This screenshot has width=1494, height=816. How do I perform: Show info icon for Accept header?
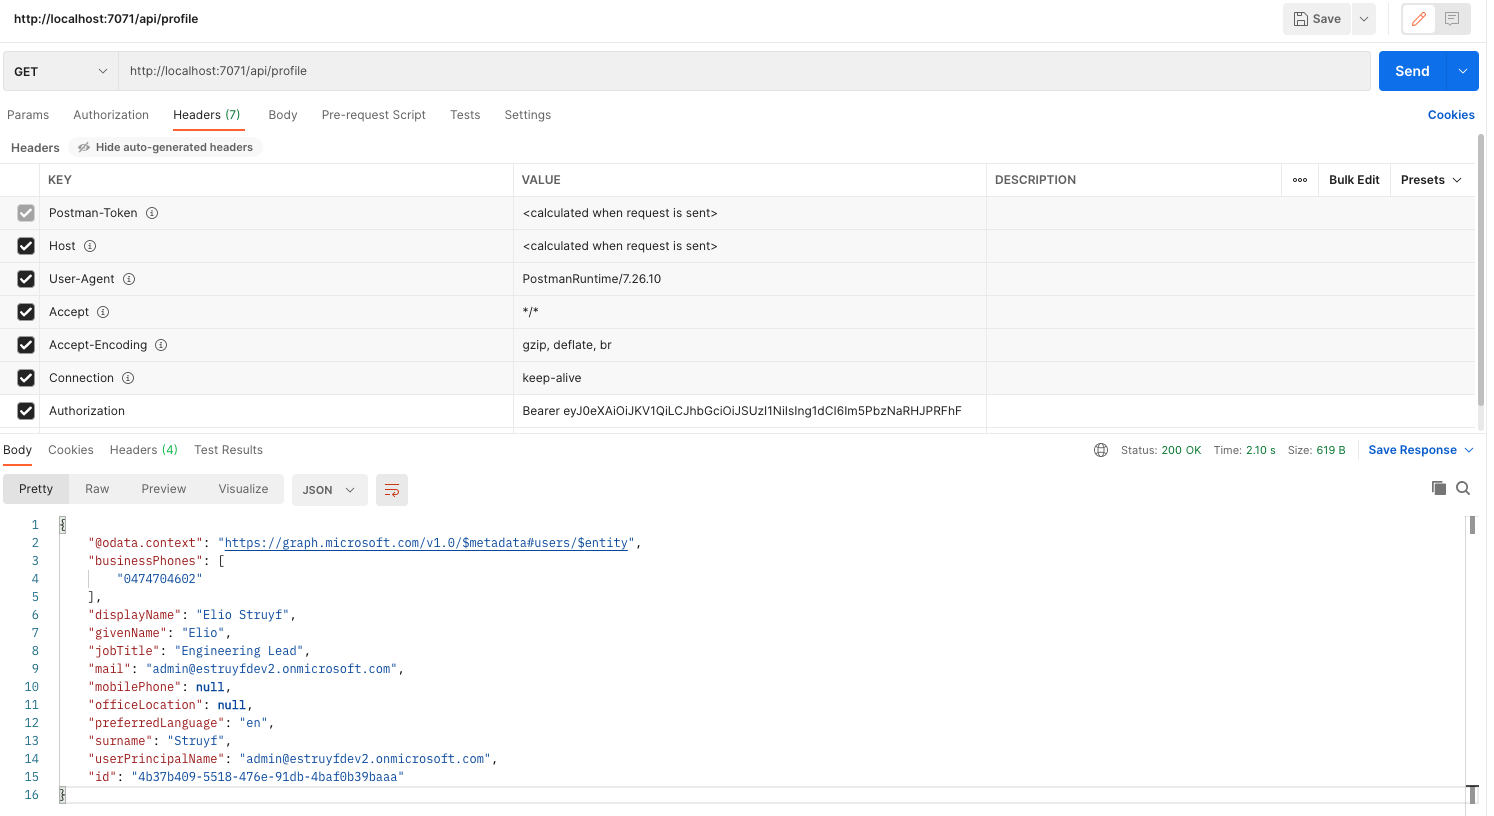103,312
